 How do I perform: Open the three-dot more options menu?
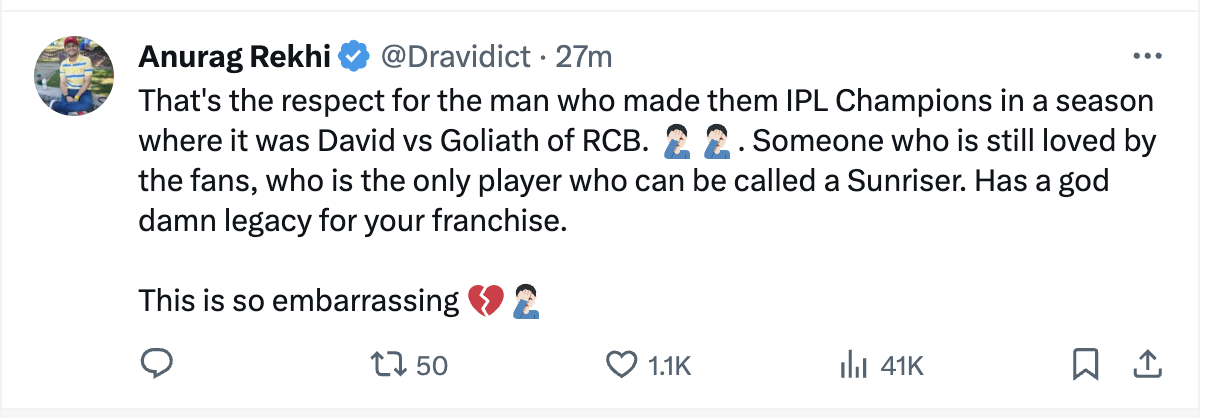(x=1146, y=57)
